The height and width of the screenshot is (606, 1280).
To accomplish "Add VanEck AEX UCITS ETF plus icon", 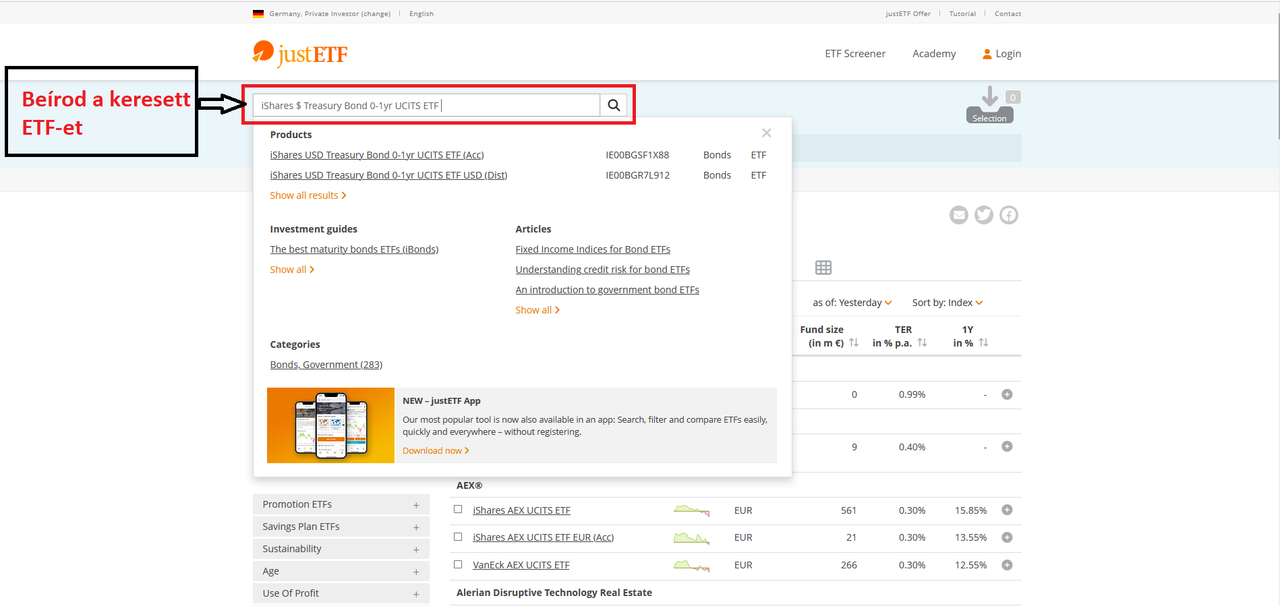I will 1007,565.
